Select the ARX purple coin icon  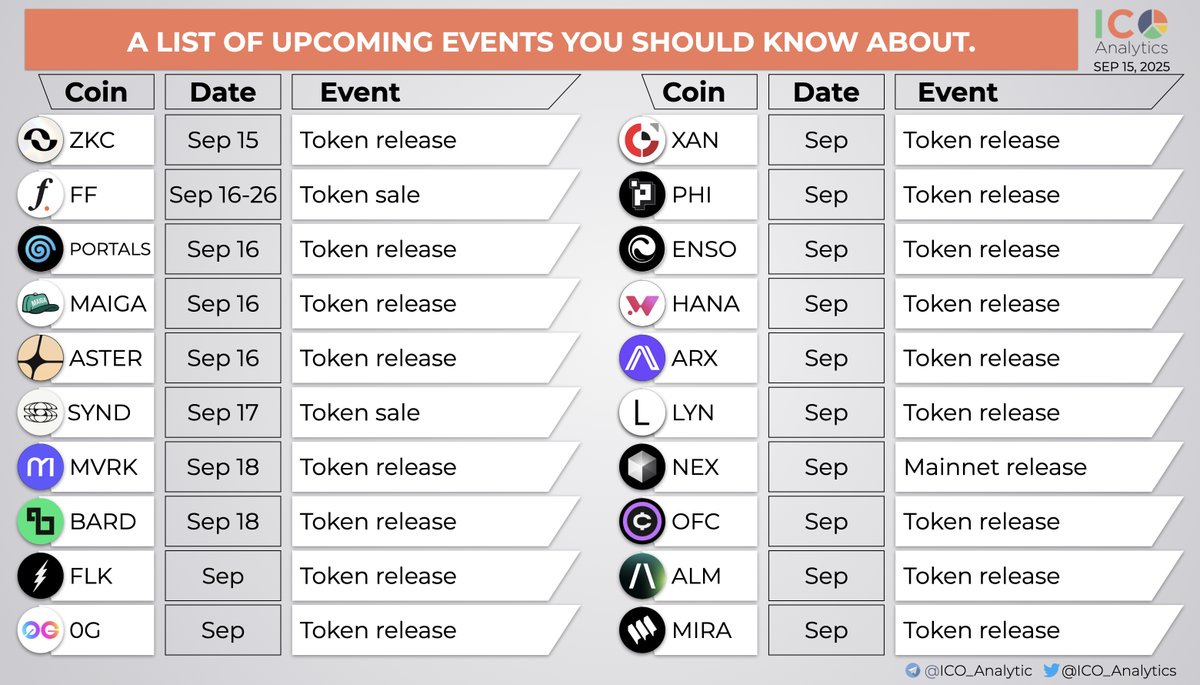[641, 358]
